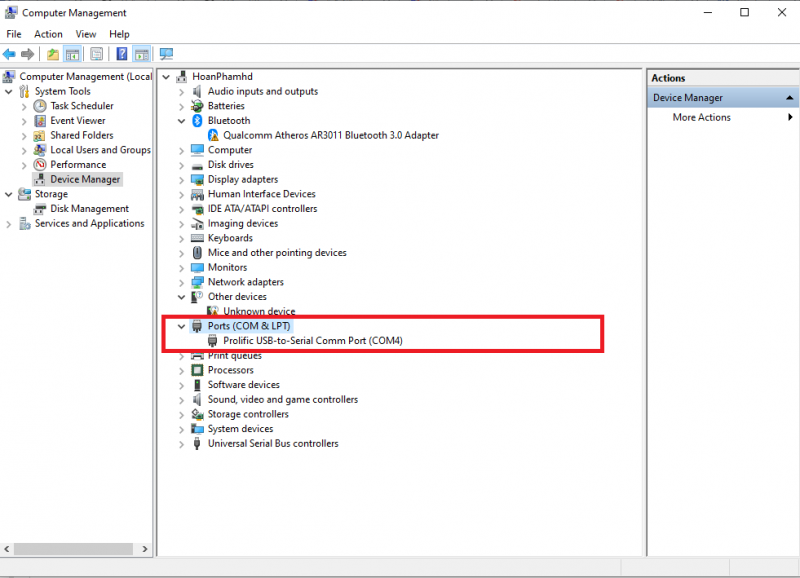Click the Unknown device warning icon

tap(213, 311)
